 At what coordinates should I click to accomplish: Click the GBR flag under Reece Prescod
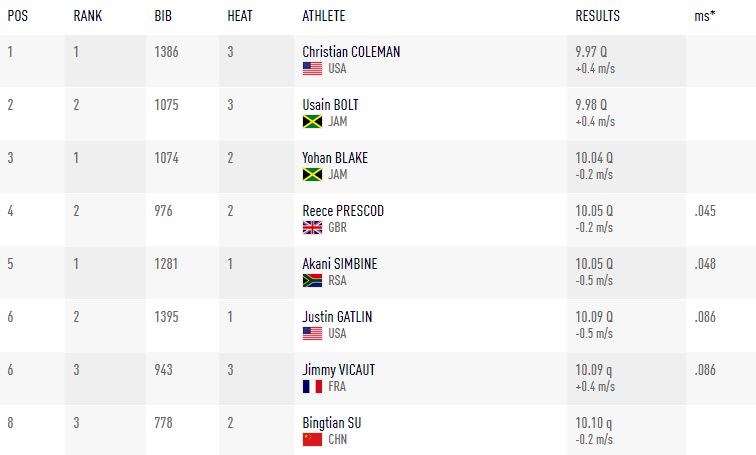coord(312,228)
